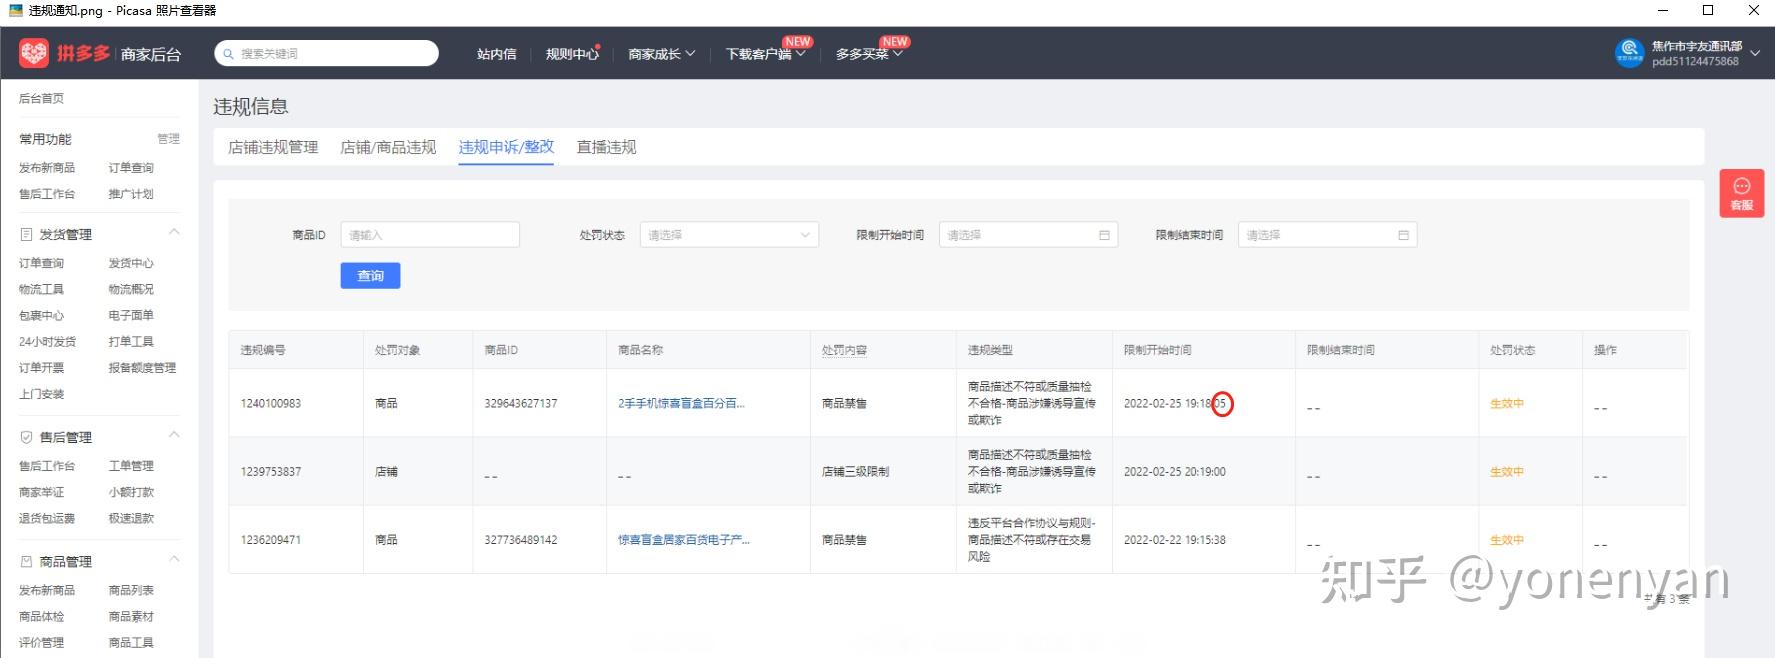
Task: Click the blue 查询 button
Action: 370,276
